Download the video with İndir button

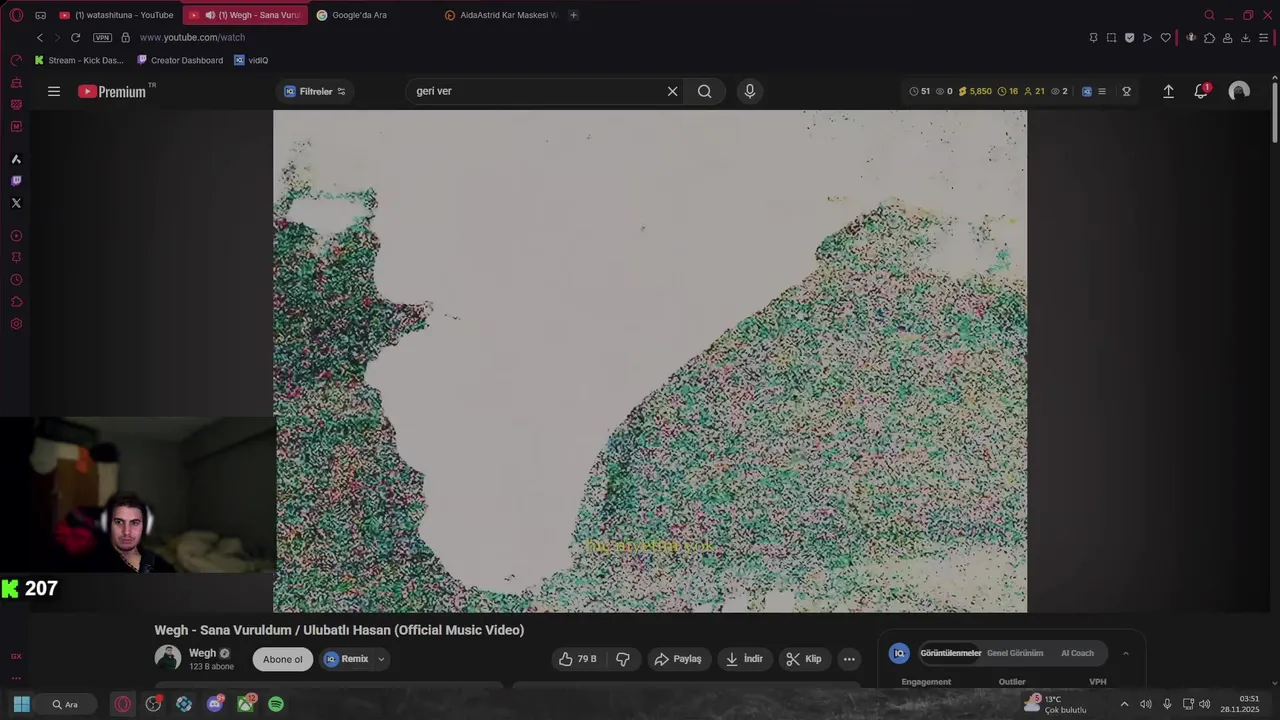744,659
